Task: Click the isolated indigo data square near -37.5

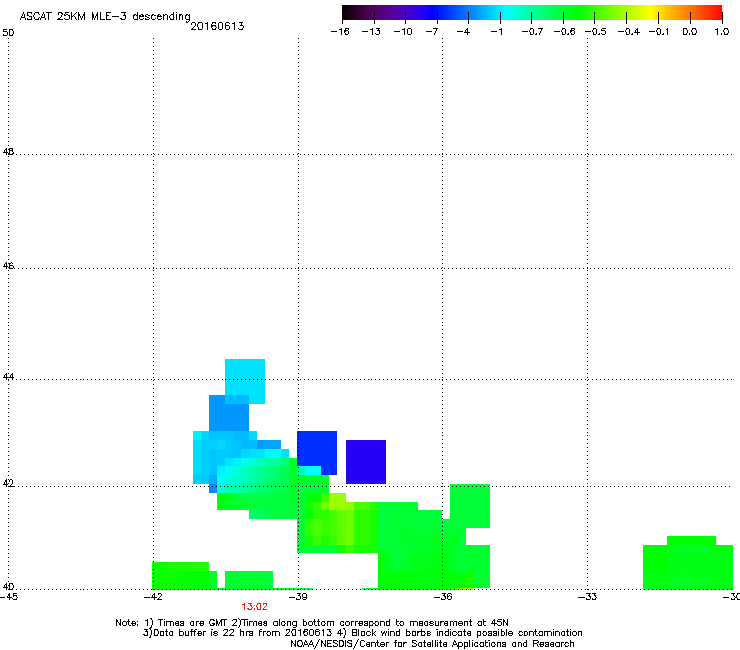Action: (x=366, y=462)
